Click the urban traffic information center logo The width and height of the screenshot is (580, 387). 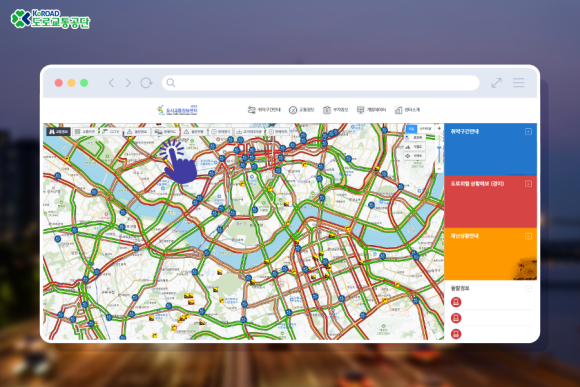[x=177, y=110]
